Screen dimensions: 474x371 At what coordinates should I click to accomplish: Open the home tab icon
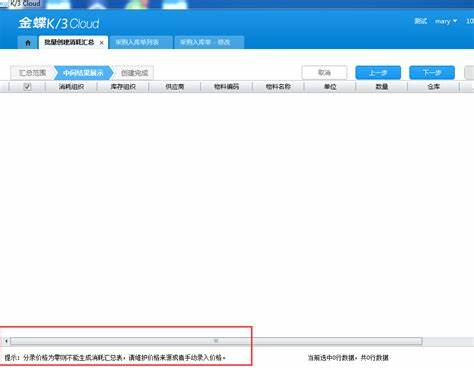[28, 43]
